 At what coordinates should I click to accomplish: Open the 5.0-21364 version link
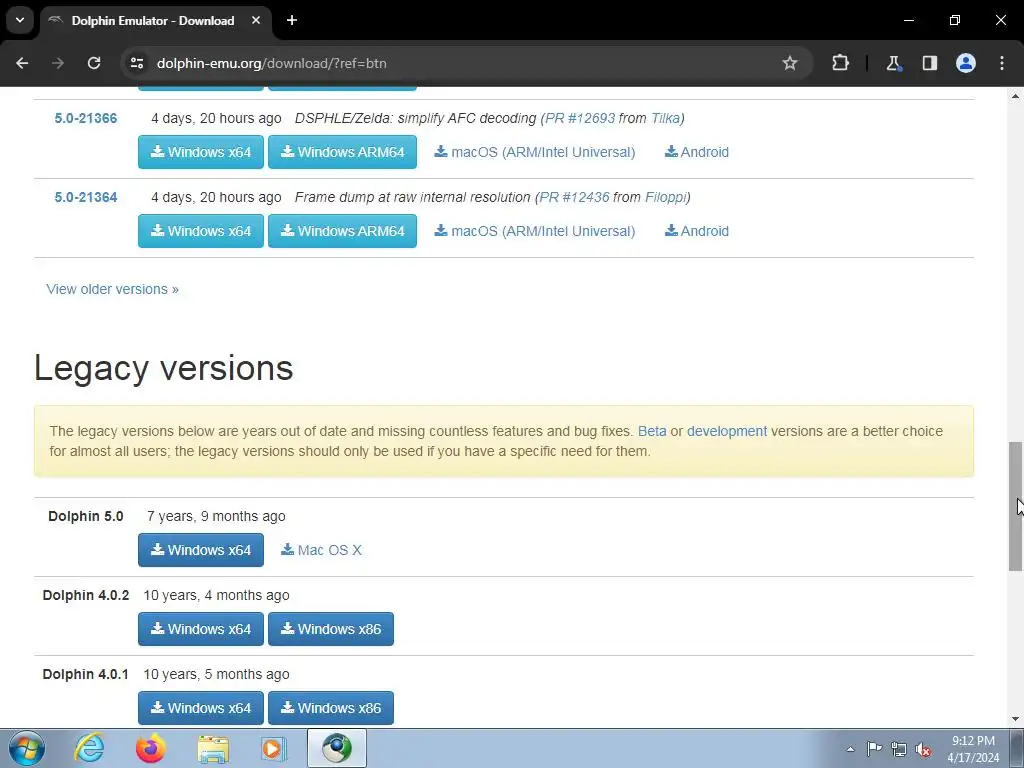coord(86,197)
